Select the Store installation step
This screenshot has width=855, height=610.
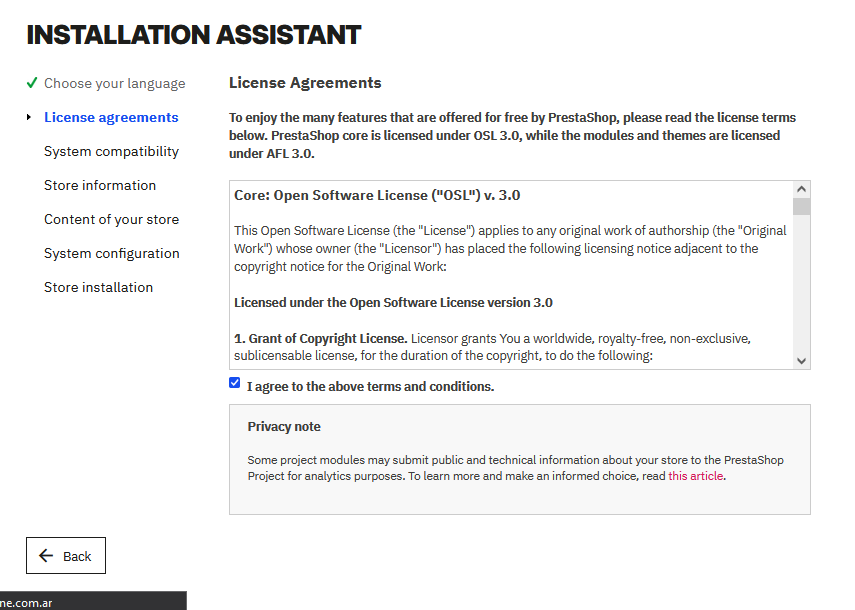coord(98,287)
